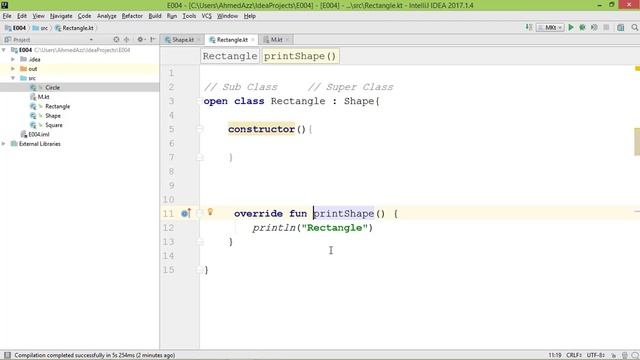Click scroll from source target icon
640x360 pixels.
point(116,40)
